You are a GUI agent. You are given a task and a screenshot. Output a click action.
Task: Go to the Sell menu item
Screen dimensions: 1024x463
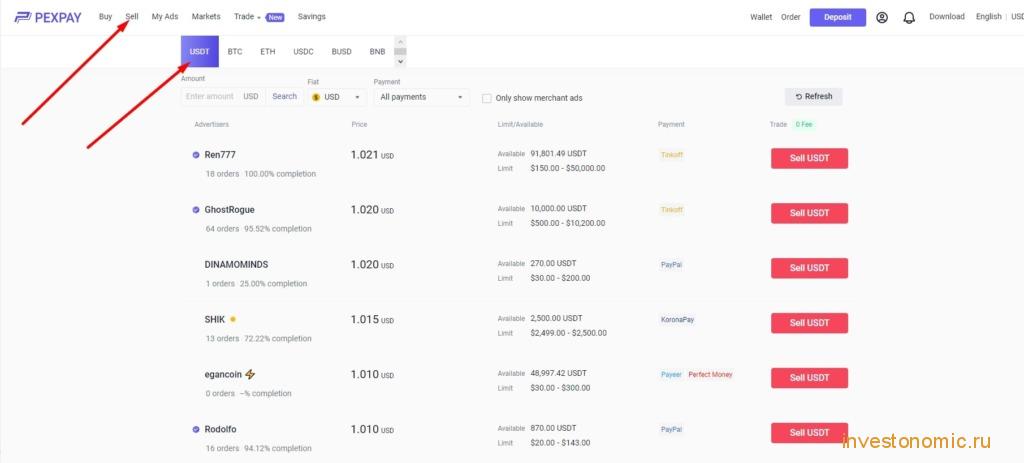tap(133, 17)
